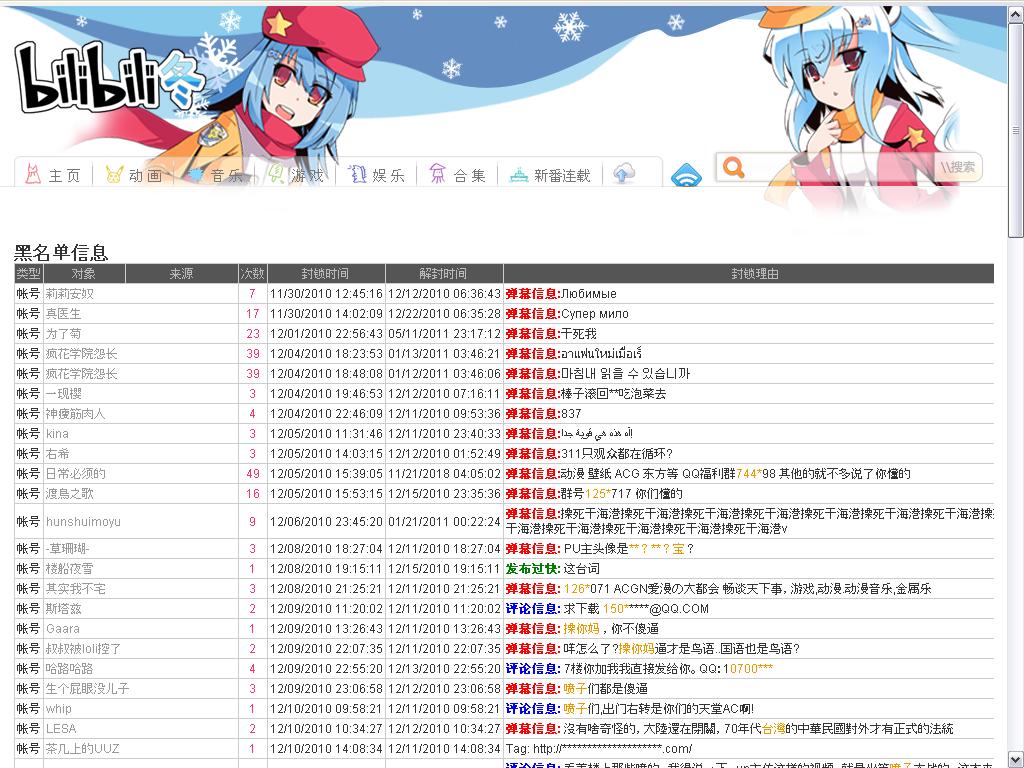Open user 其实我不宅 profile link

pyautogui.click(x=75, y=589)
